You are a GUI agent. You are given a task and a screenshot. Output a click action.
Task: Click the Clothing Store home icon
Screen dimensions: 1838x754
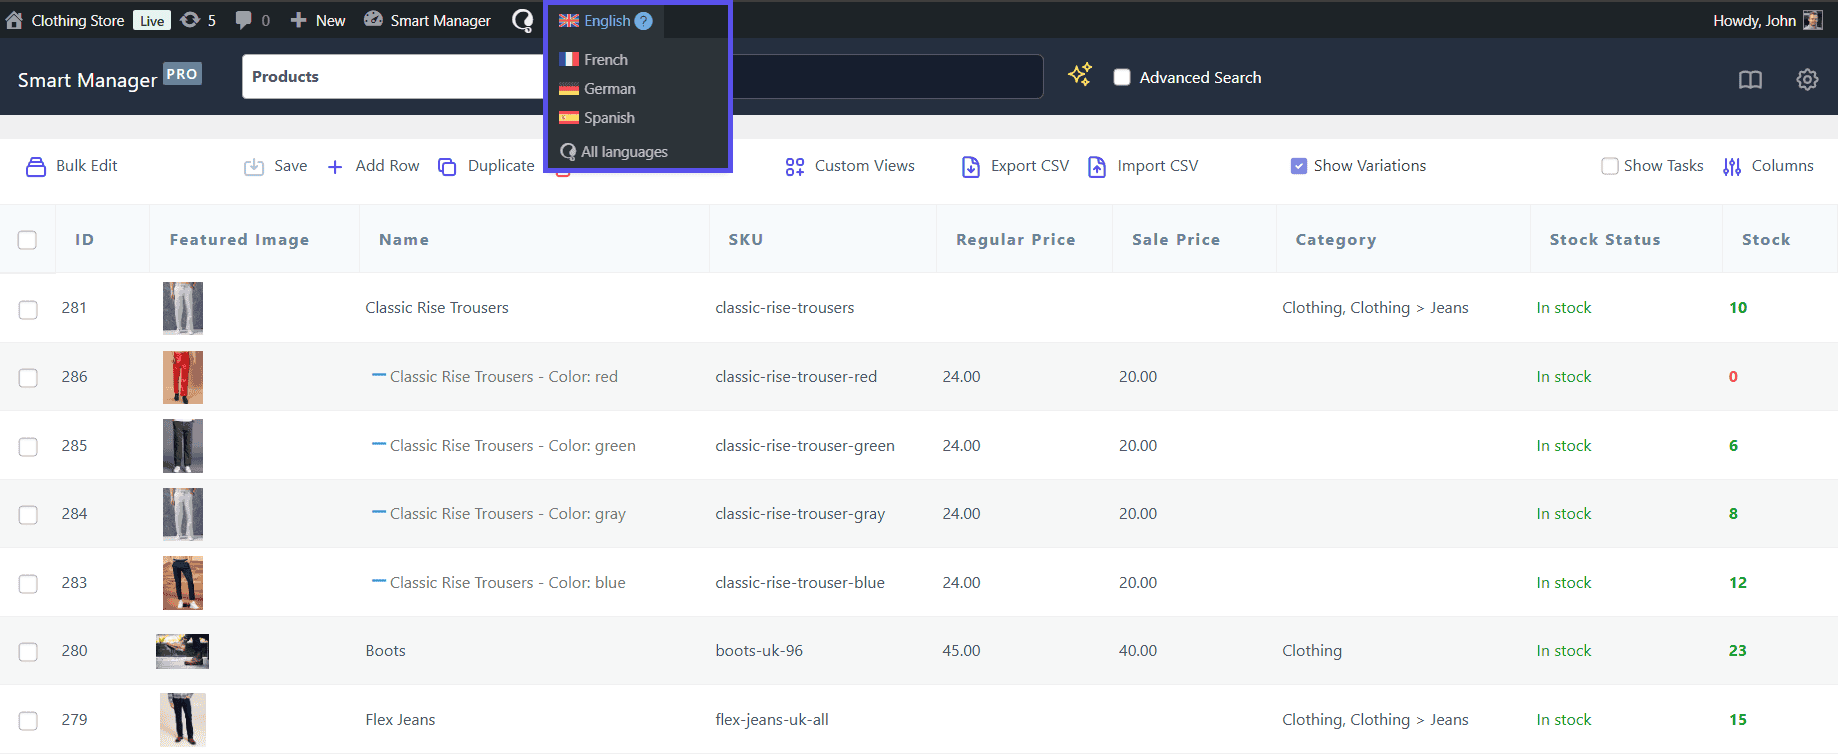click(x=14, y=20)
